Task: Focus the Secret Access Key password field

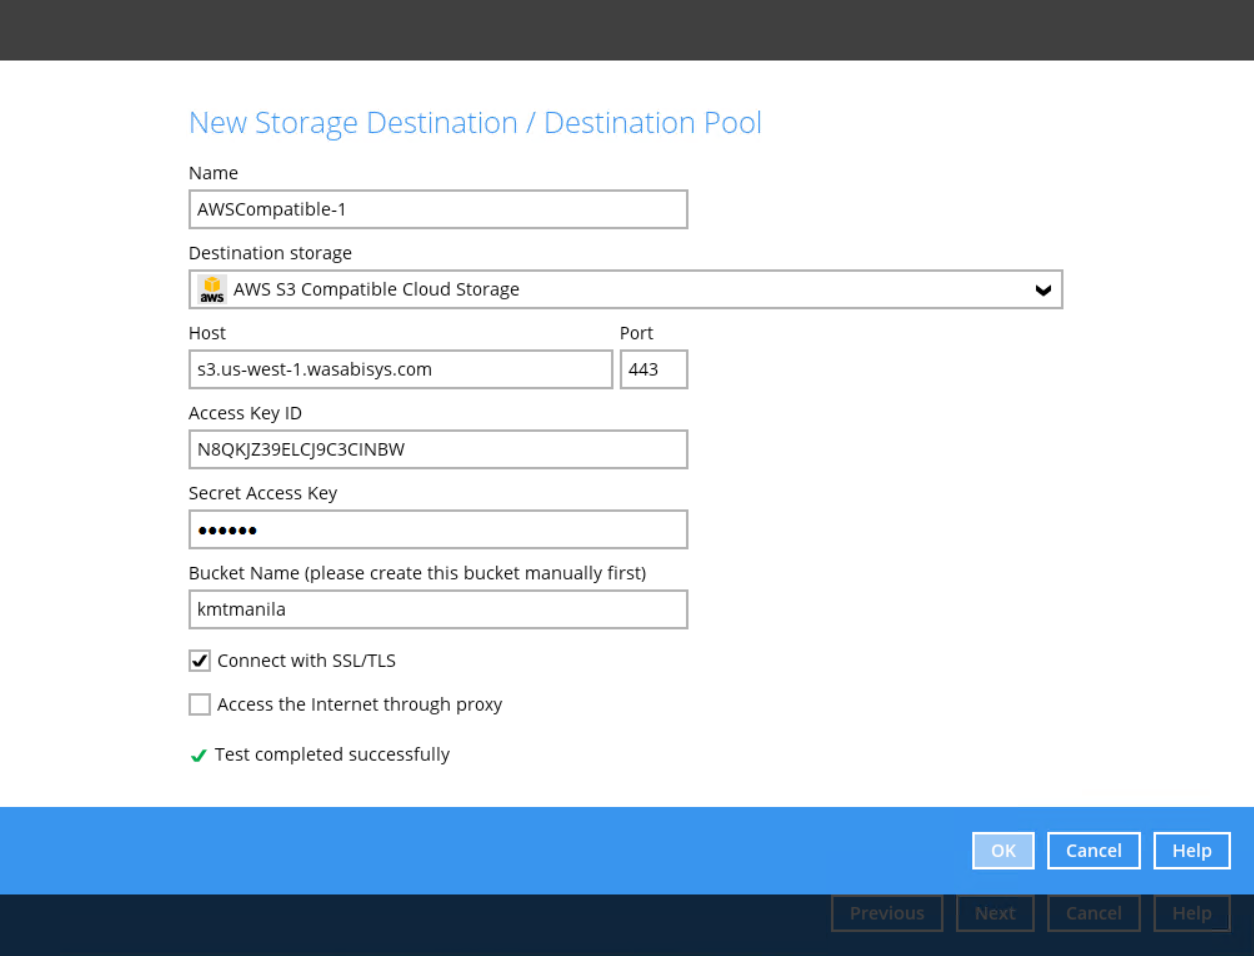Action: (x=438, y=530)
